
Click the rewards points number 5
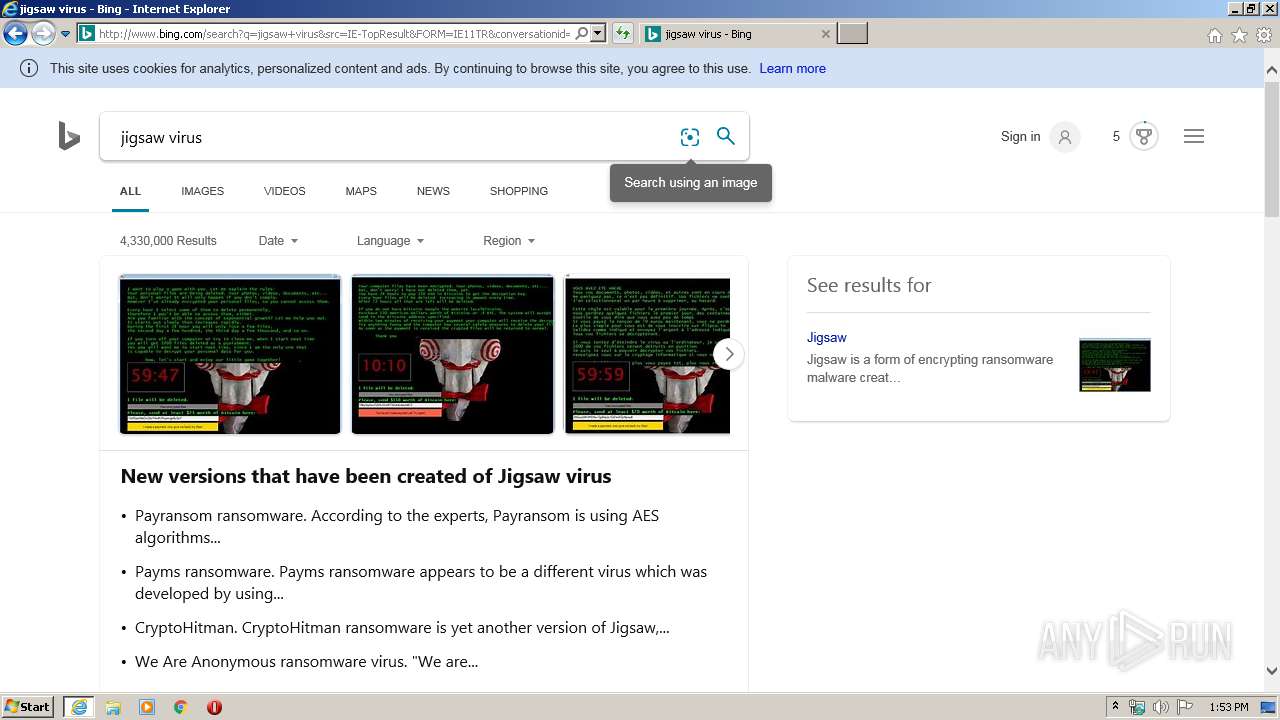[x=1116, y=137]
